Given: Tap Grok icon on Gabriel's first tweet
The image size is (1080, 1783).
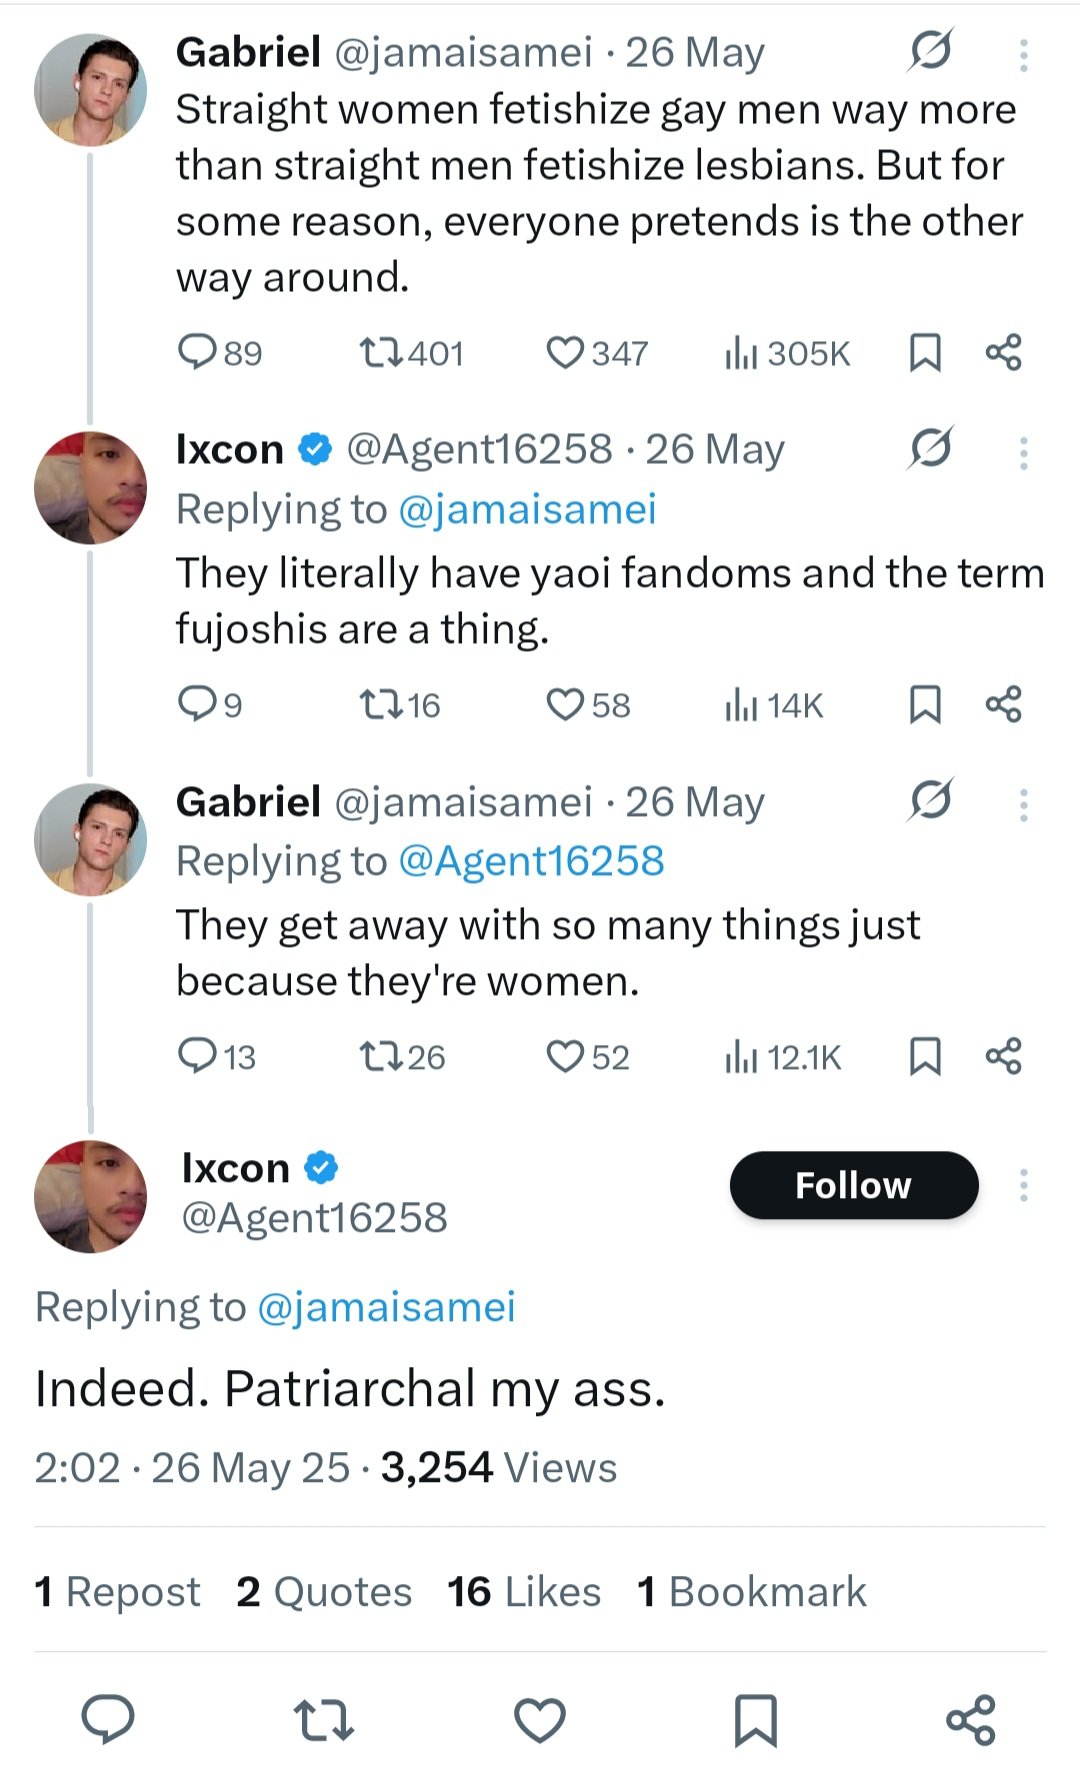Looking at the screenshot, I should click(930, 51).
